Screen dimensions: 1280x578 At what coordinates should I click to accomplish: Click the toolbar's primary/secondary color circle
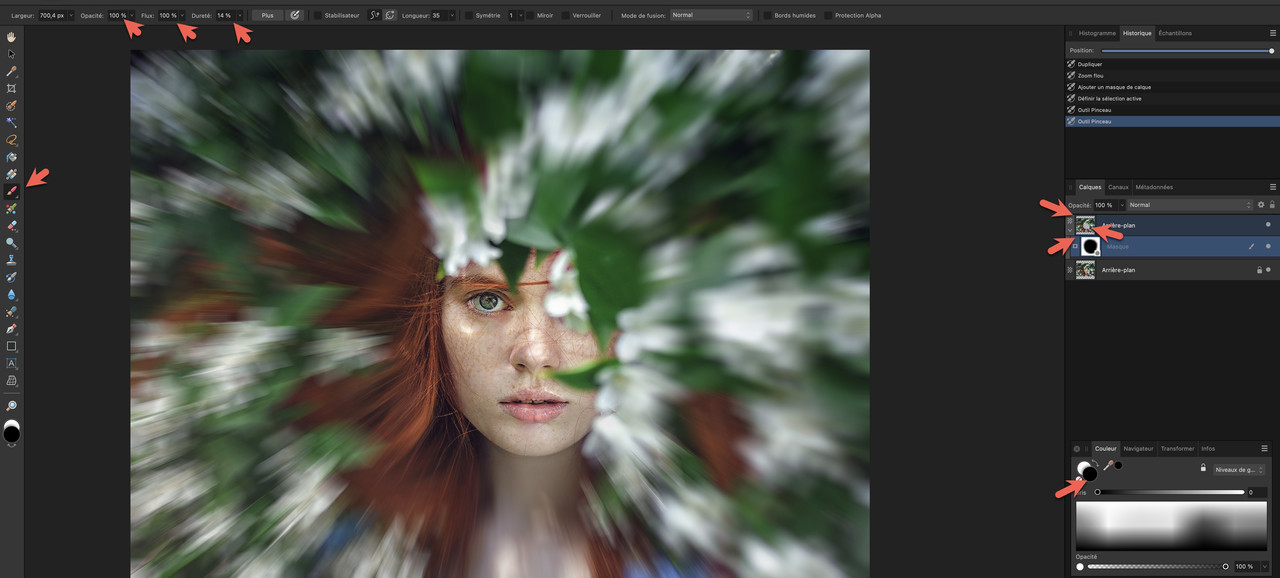(12, 432)
